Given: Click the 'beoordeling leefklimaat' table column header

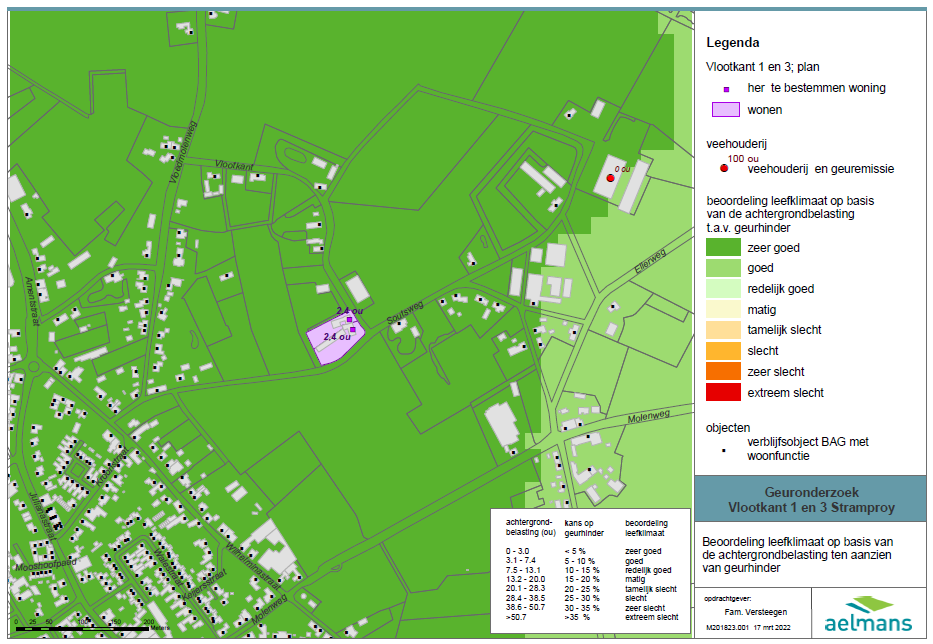Looking at the screenshot, I should tap(646, 528).
